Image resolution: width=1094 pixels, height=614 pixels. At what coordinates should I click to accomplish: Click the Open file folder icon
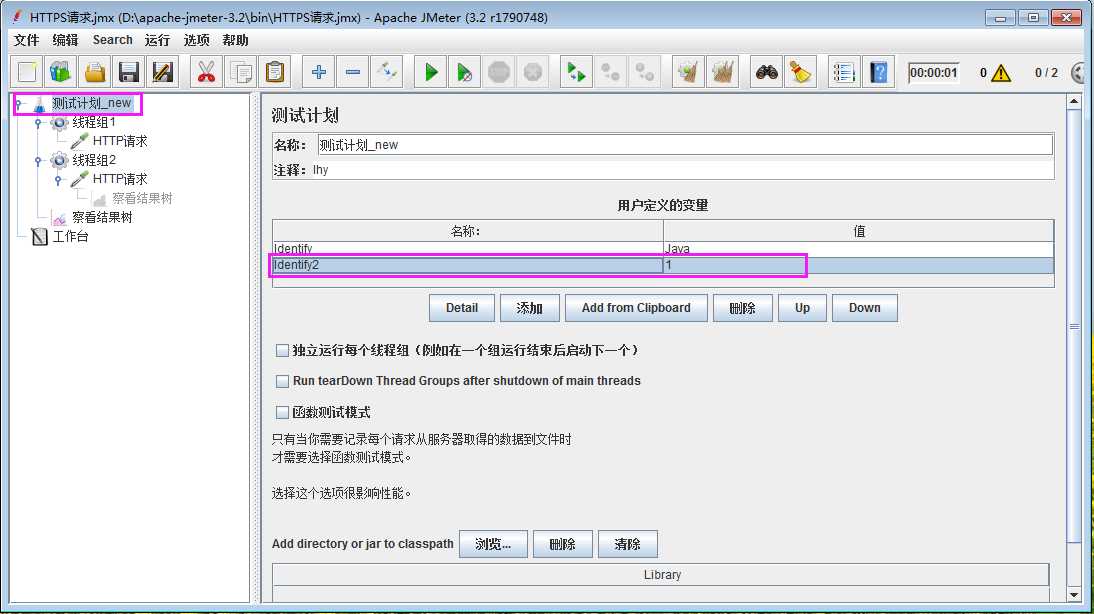tap(95, 72)
